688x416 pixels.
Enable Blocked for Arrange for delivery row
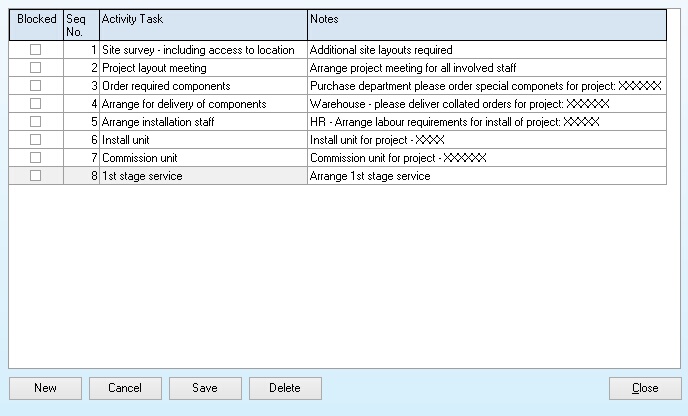[36, 104]
